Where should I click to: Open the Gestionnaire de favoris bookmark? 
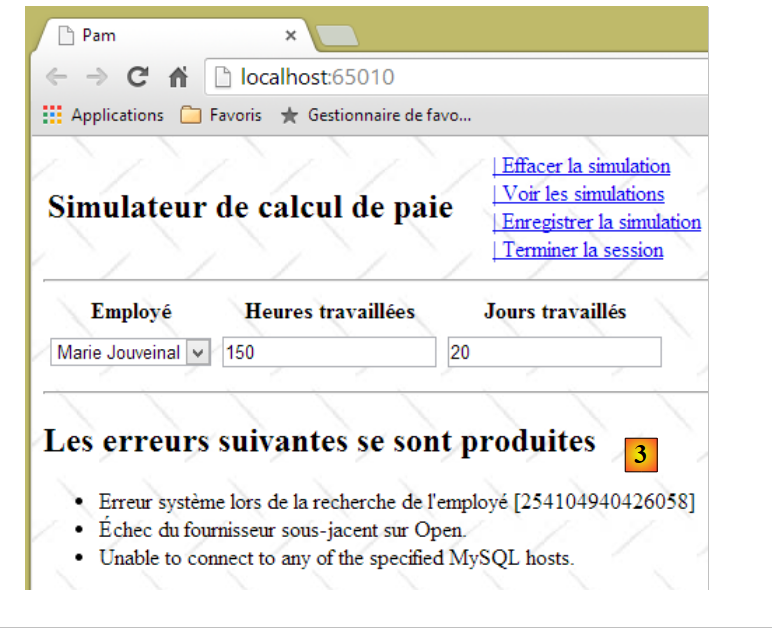point(376,115)
